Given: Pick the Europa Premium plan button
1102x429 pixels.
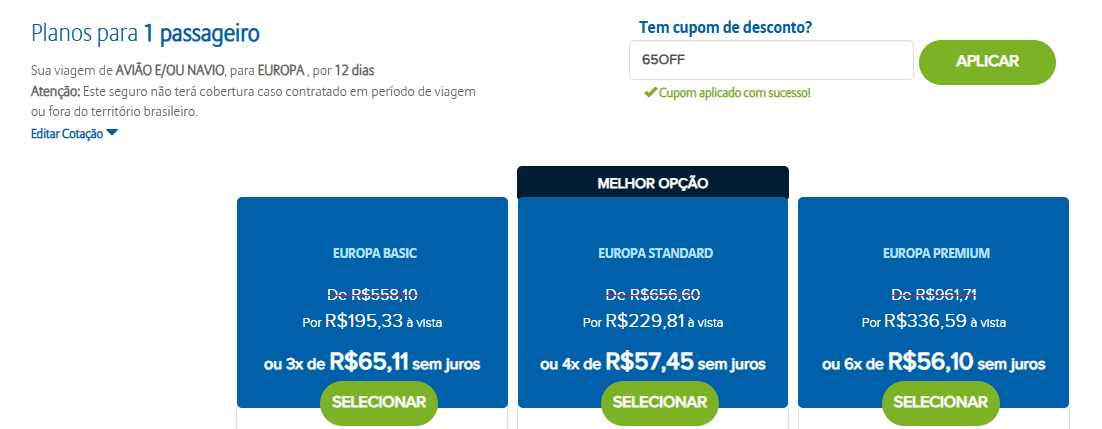Looking at the screenshot, I should tap(940, 402).
